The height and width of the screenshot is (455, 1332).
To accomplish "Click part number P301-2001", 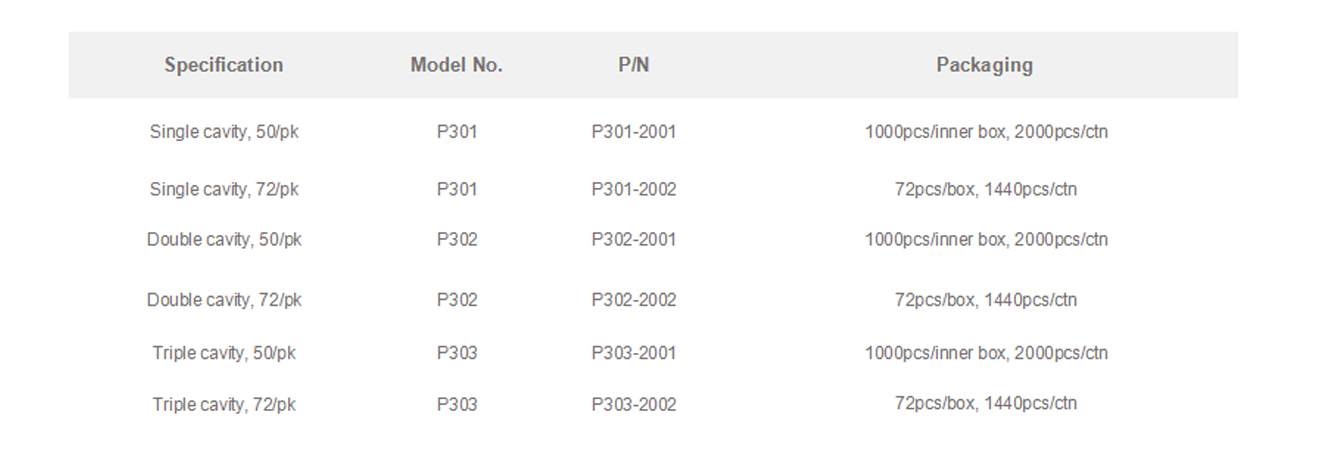I will (x=634, y=132).
